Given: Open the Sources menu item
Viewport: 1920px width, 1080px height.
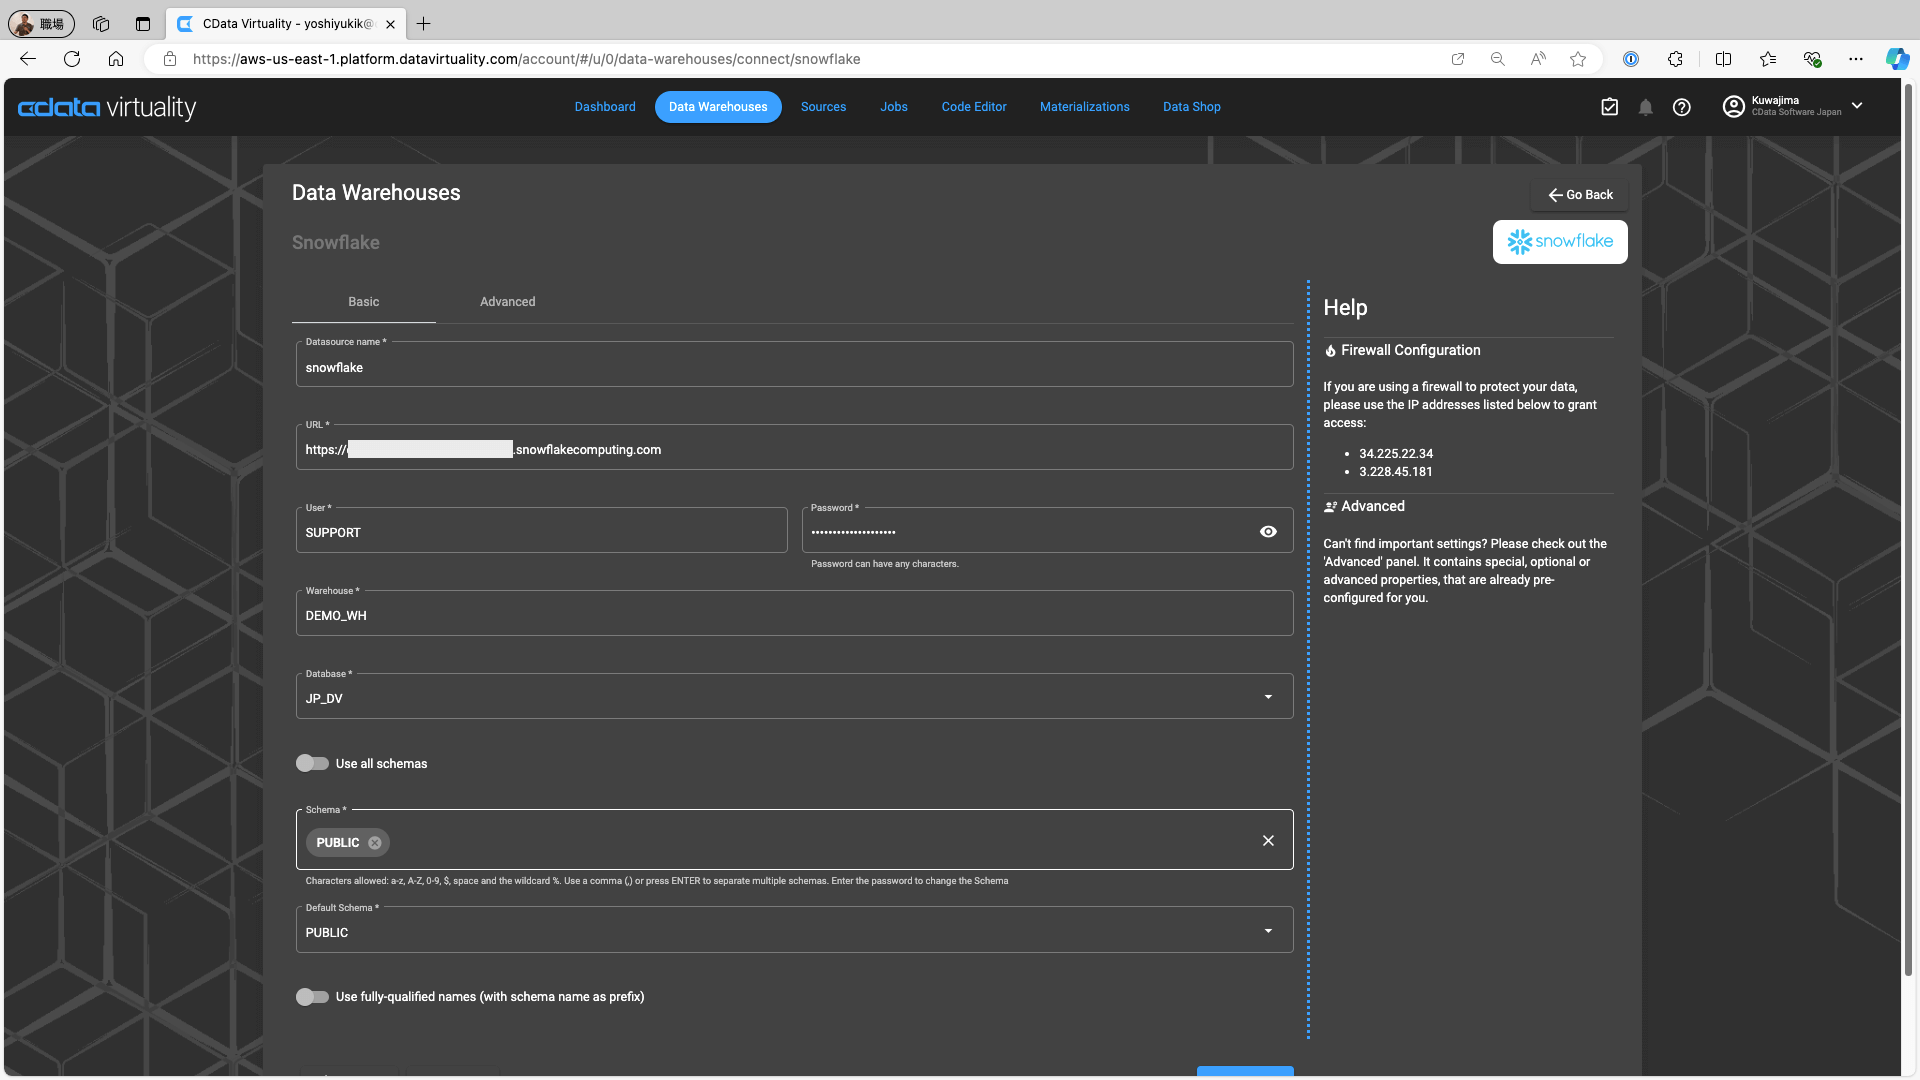Looking at the screenshot, I should click(823, 107).
